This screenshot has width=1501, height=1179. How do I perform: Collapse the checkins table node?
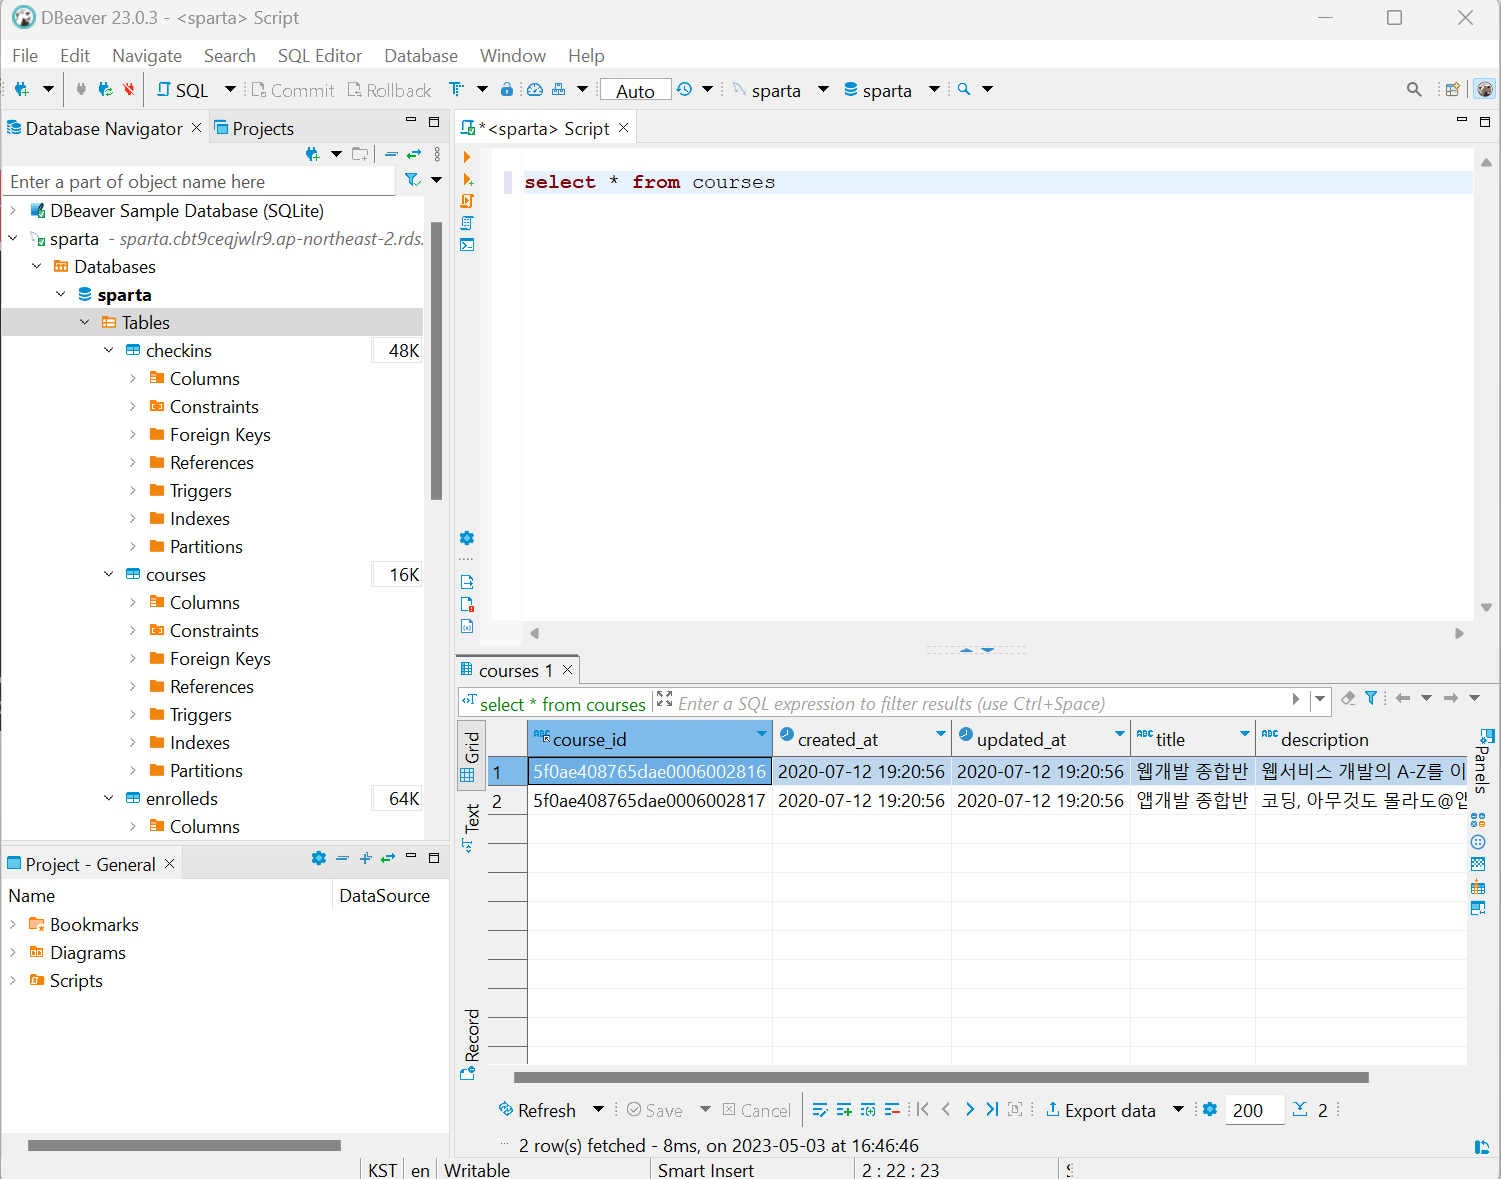click(109, 350)
